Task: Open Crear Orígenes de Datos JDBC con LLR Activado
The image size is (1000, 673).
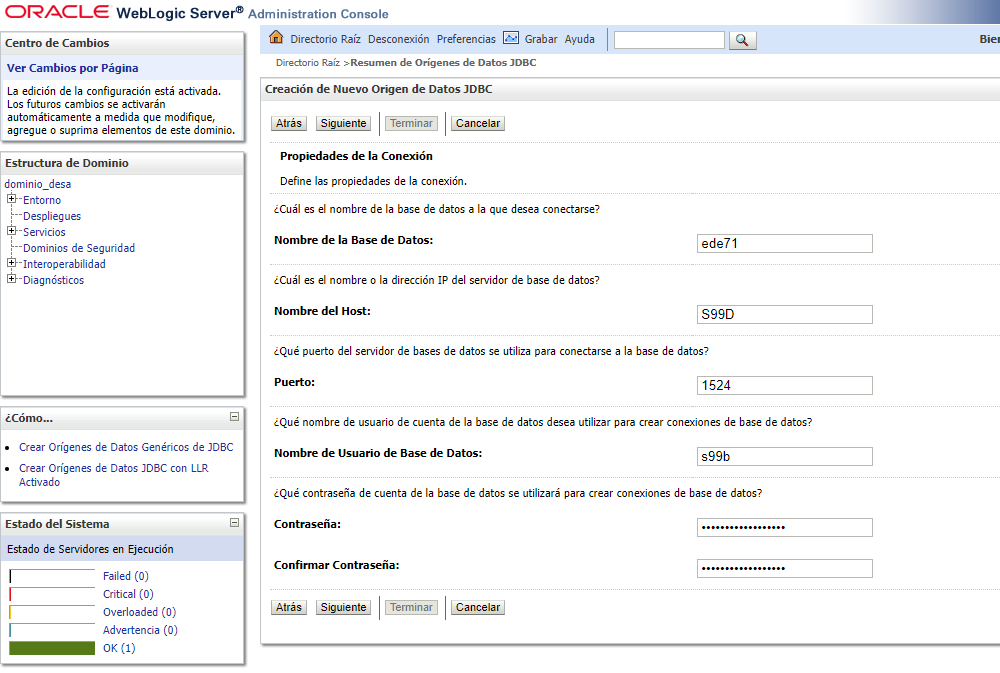Action: (x=114, y=475)
